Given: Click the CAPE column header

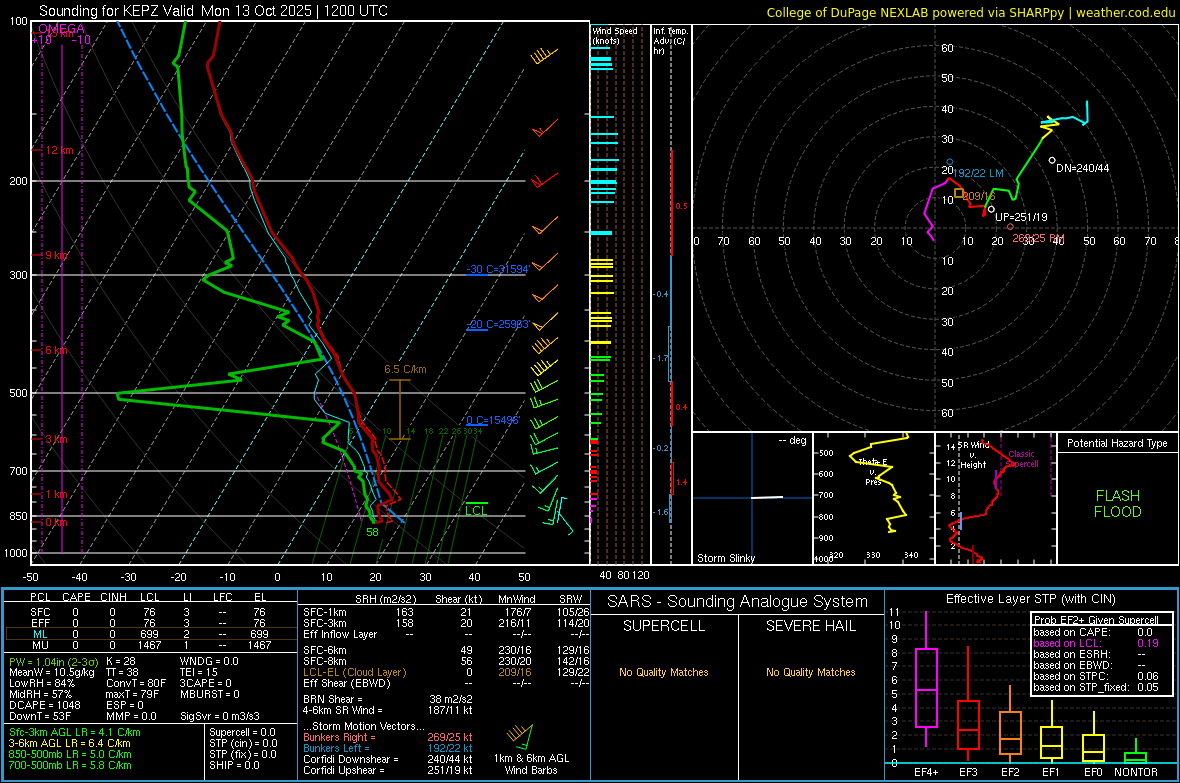Looking at the screenshot, I should pos(76,597).
